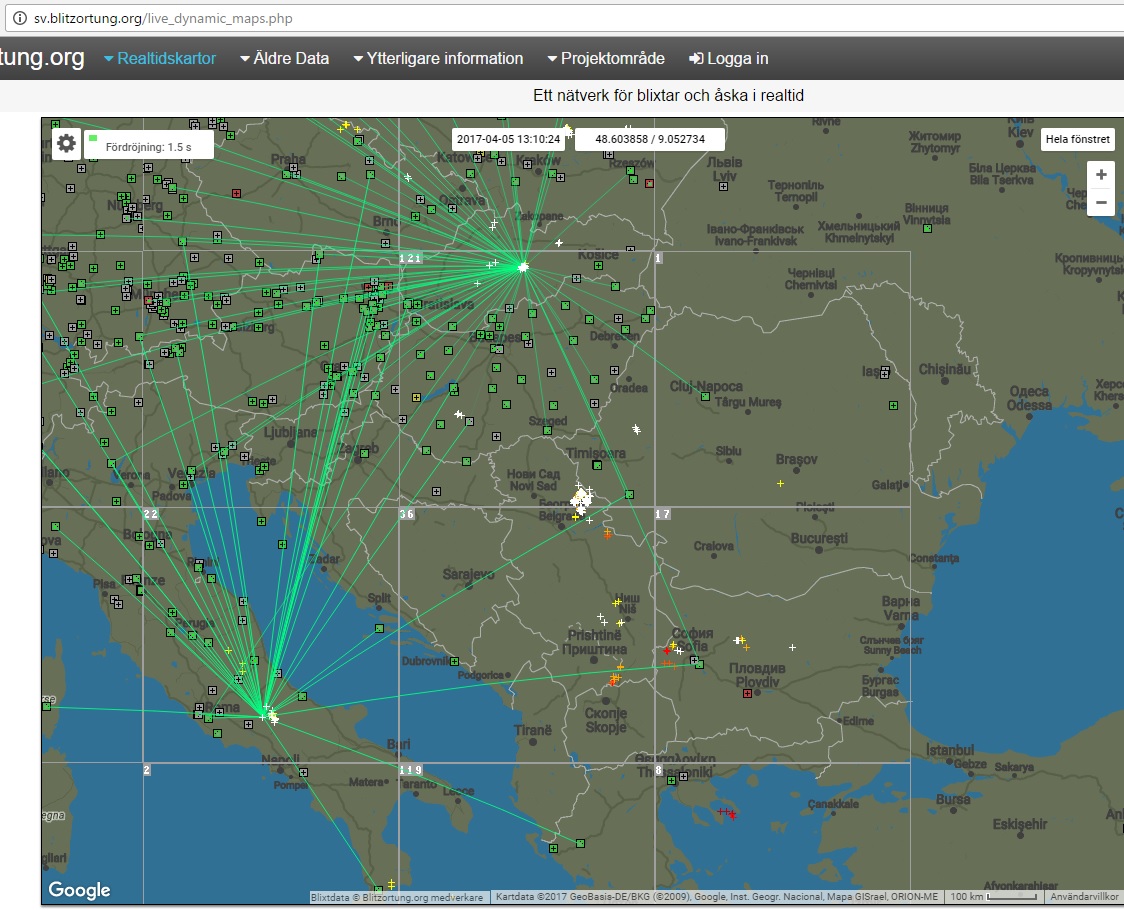1124x910 pixels.
Task: Click the green station marker near Cluj-Napoca
Action: [705, 397]
